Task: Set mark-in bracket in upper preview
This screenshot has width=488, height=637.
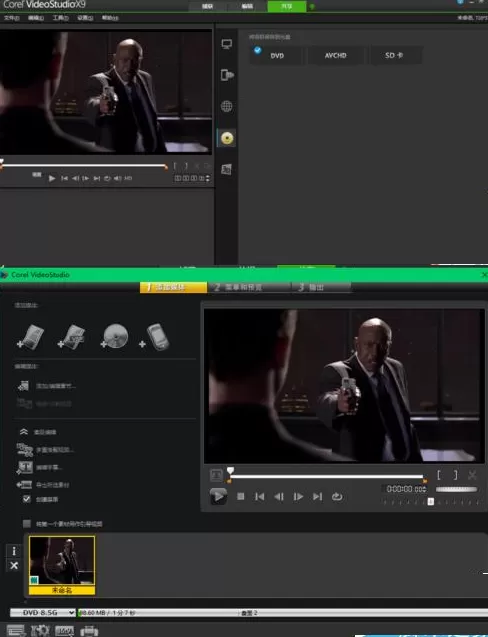Action: [x=175, y=166]
